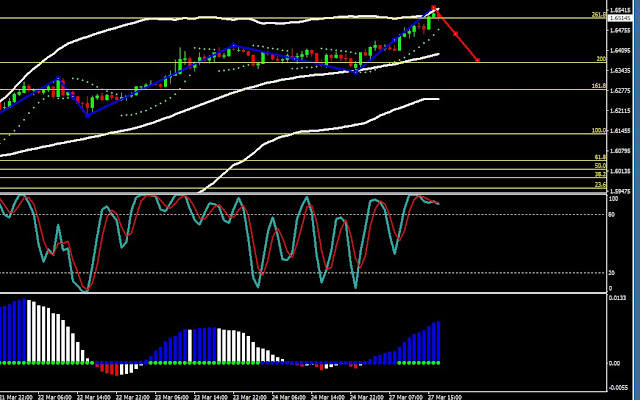Click the 1.61455 price axis value
Screen dimensions: 640x400
[620, 131]
